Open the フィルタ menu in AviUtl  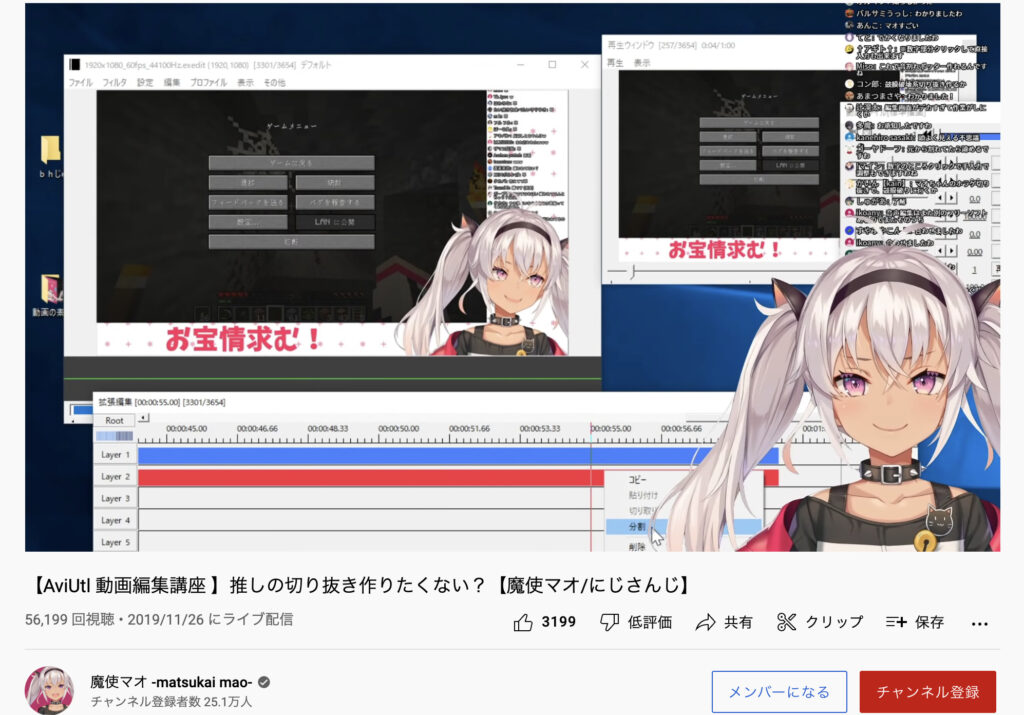pos(114,82)
